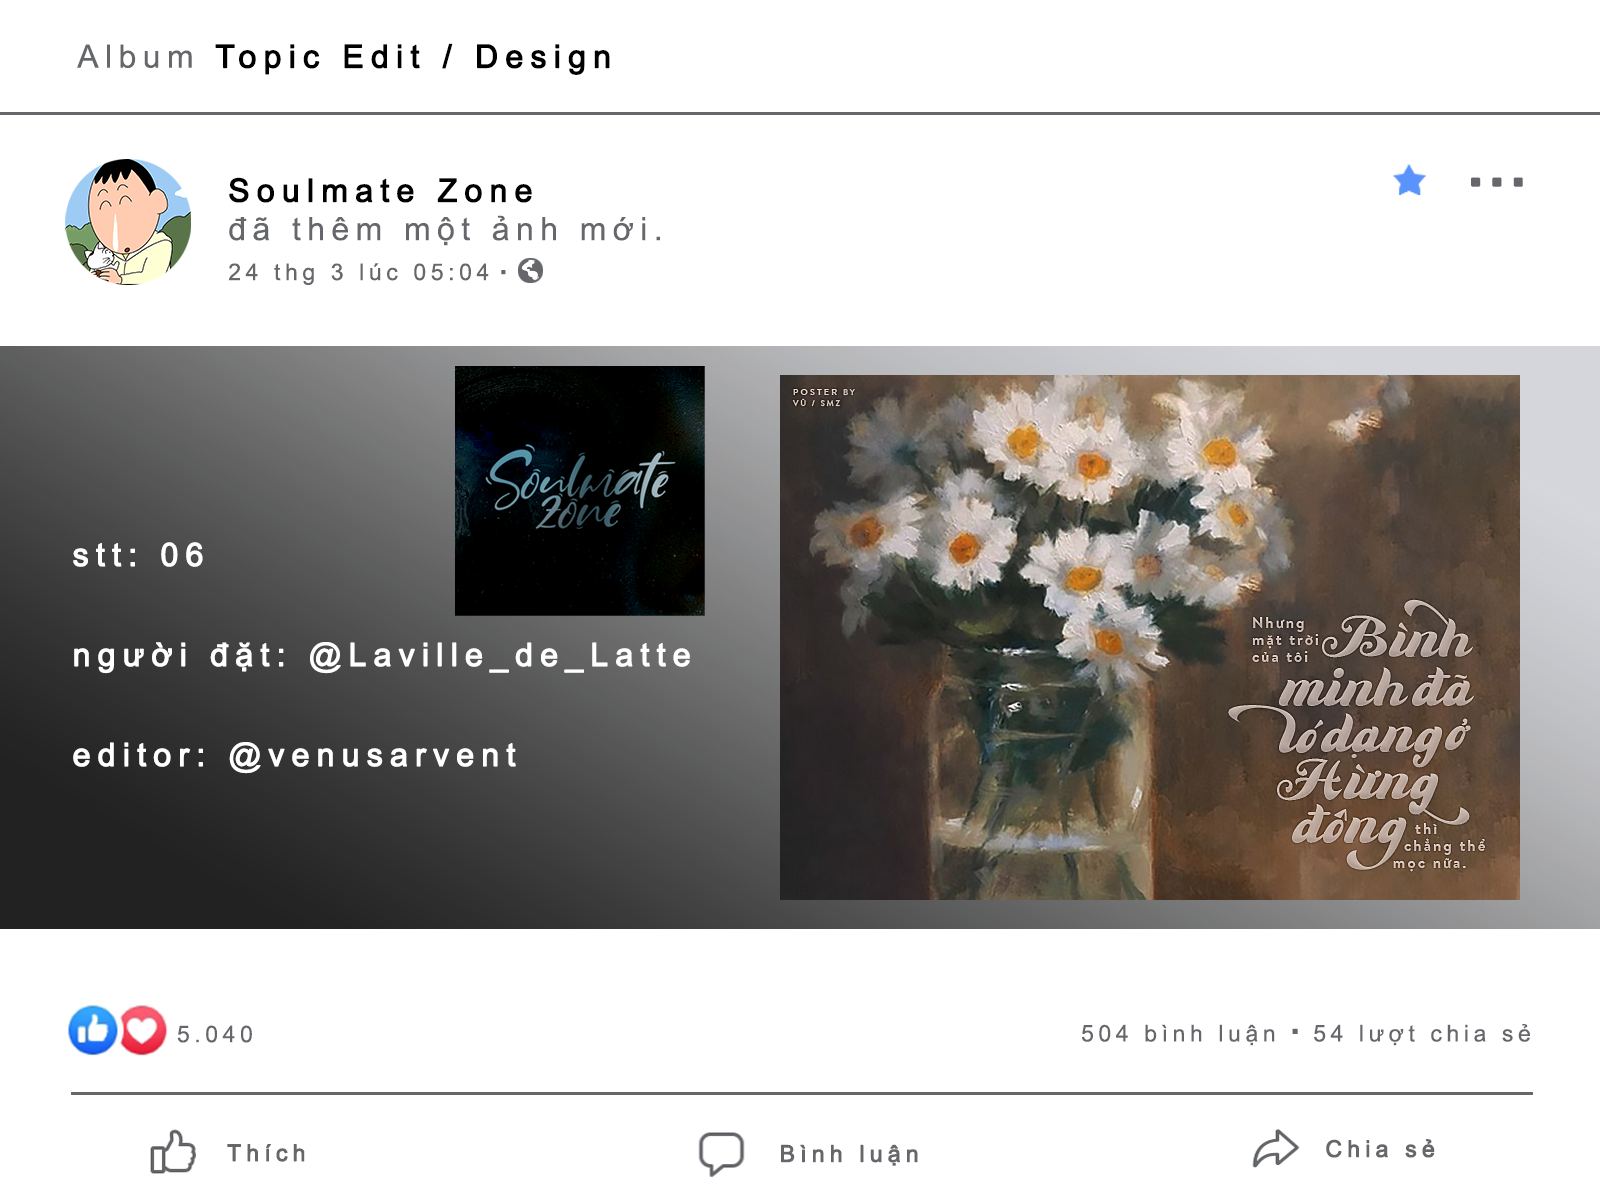Click the globe public privacy icon
This screenshot has width=1600, height=1204.
531,271
